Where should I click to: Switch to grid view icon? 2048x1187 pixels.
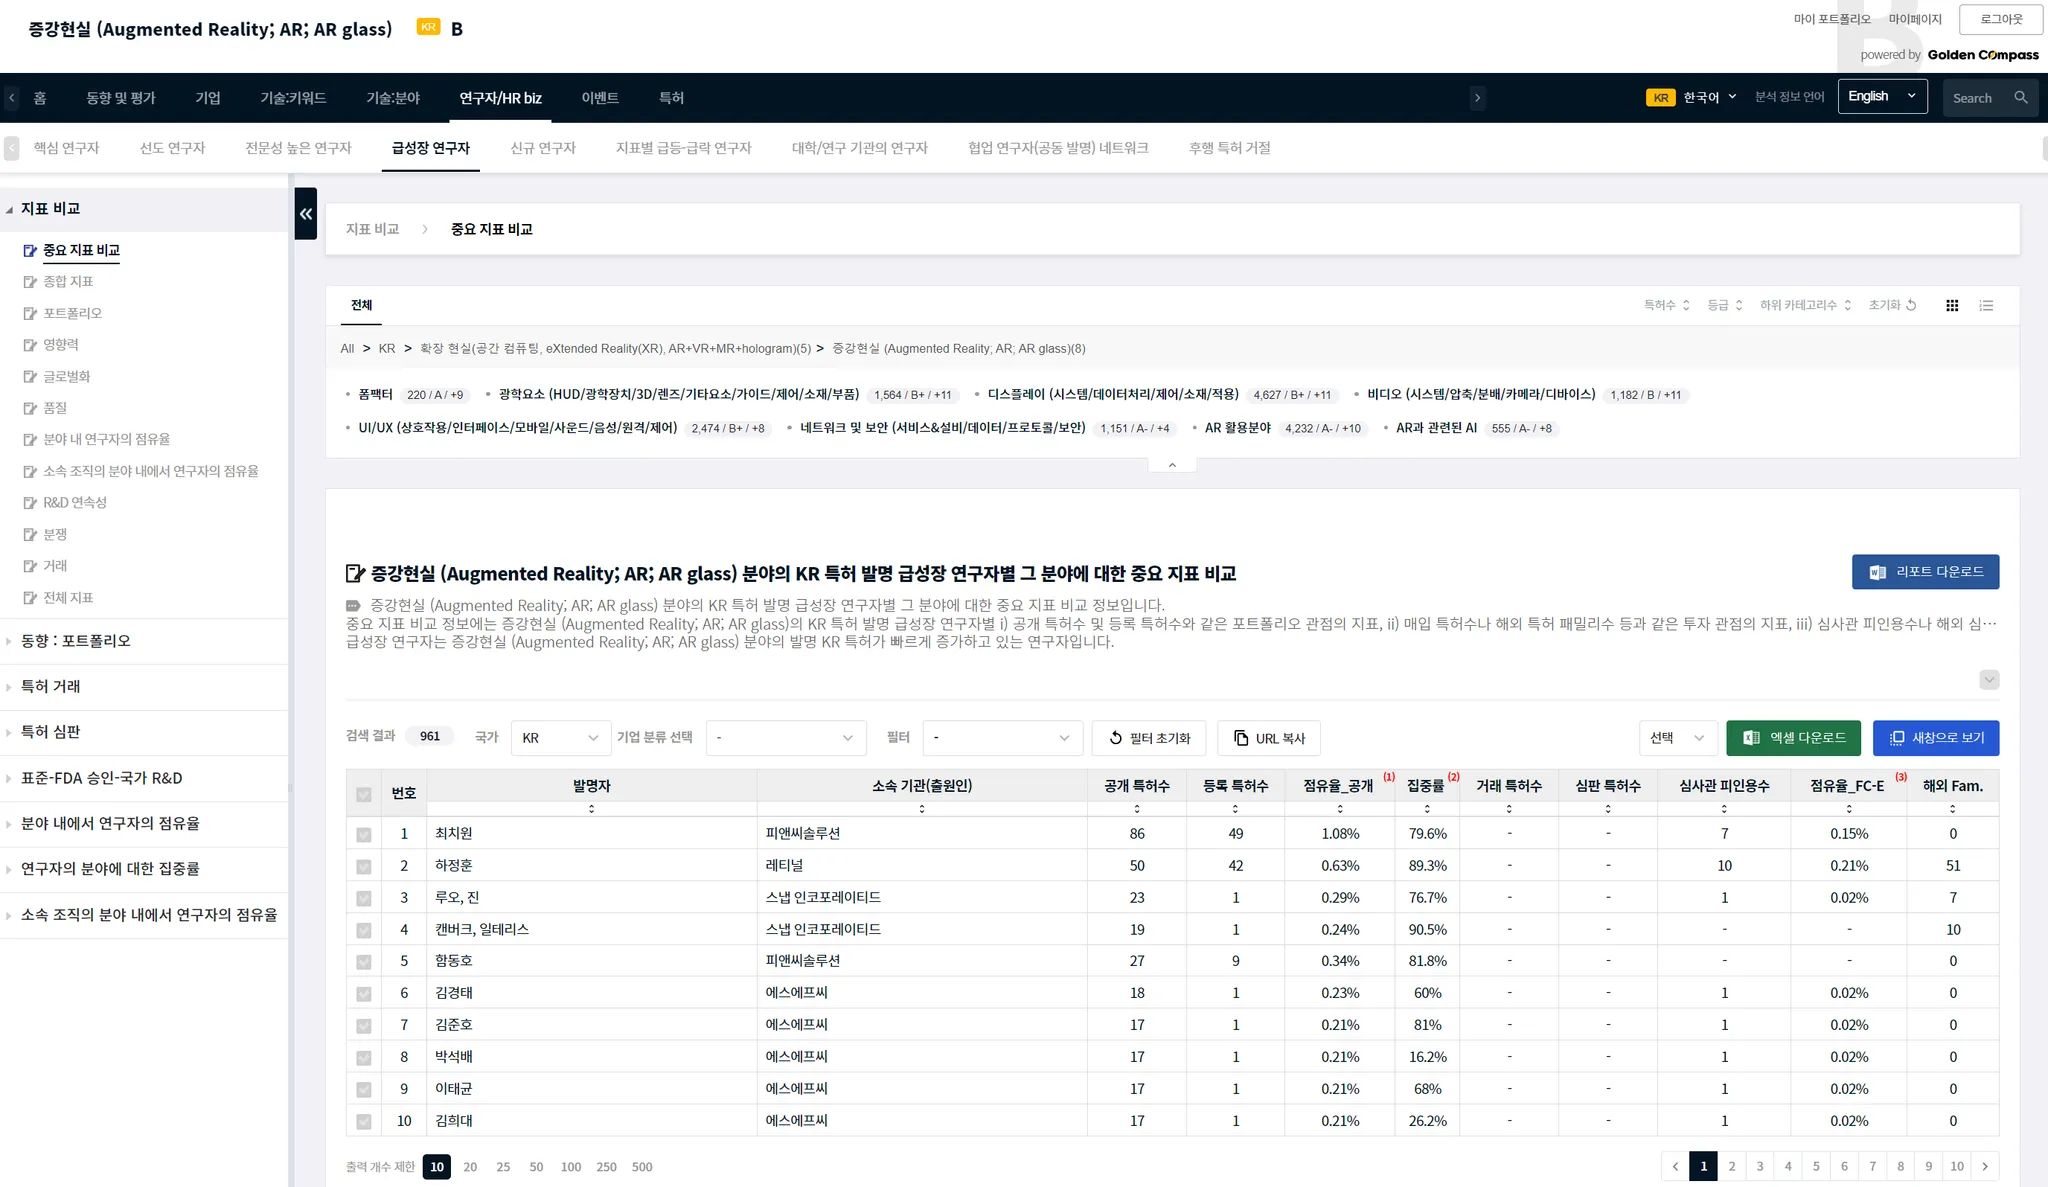pyautogui.click(x=1951, y=305)
